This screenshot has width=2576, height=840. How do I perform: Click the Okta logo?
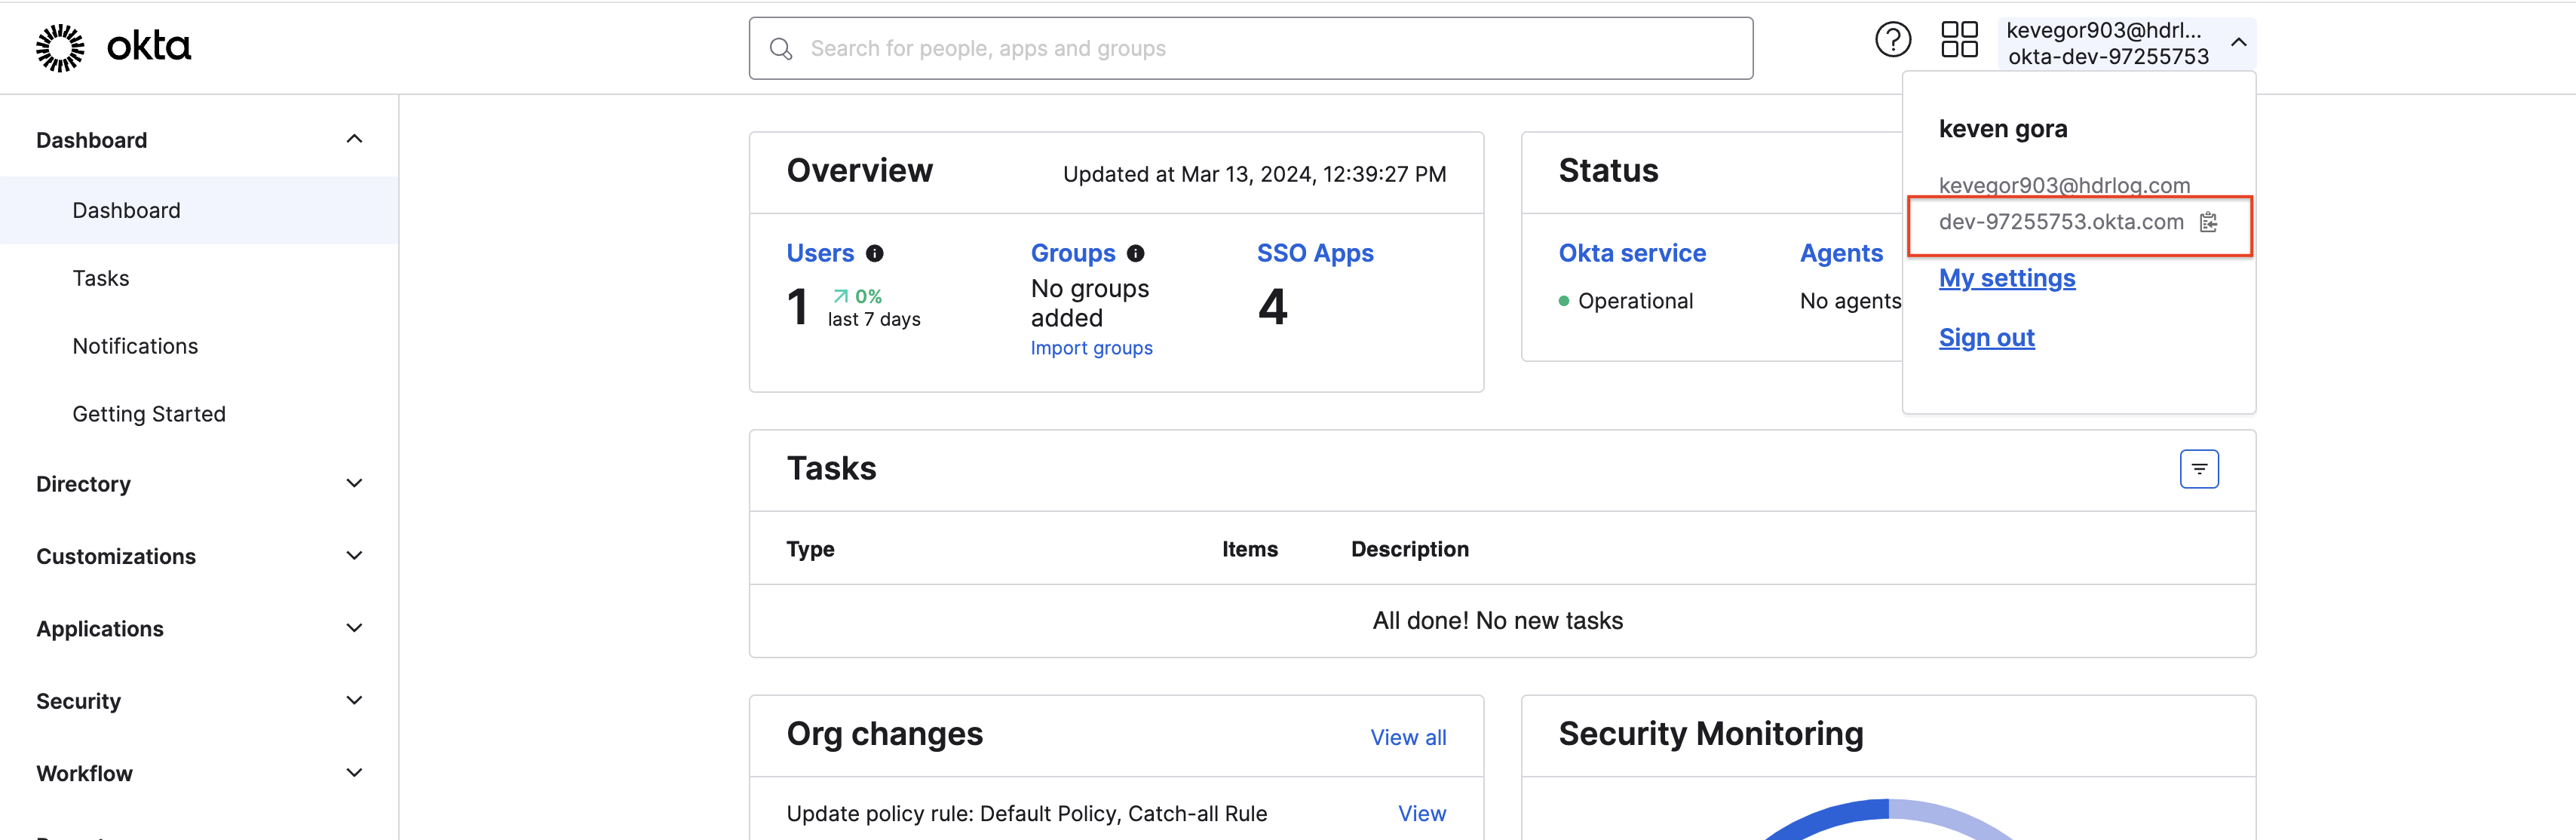[x=113, y=47]
